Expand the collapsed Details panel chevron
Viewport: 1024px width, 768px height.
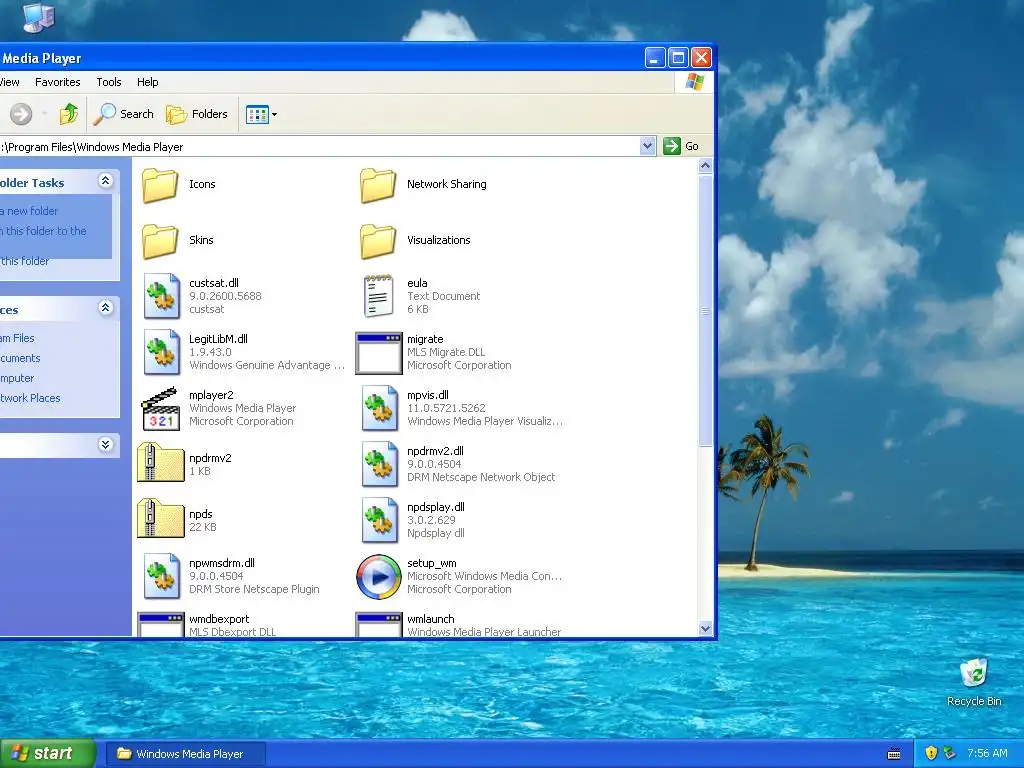click(x=105, y=445)
